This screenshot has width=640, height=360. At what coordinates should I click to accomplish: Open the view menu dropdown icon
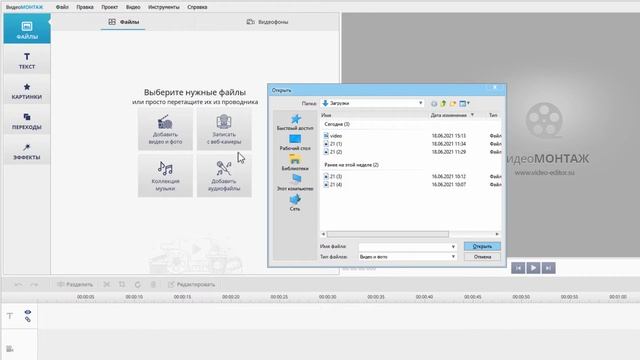(x=464, y=104)
